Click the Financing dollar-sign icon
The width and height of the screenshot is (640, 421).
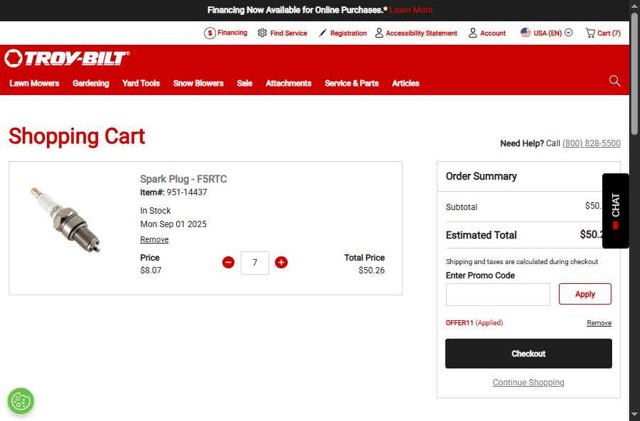[210, 33]
